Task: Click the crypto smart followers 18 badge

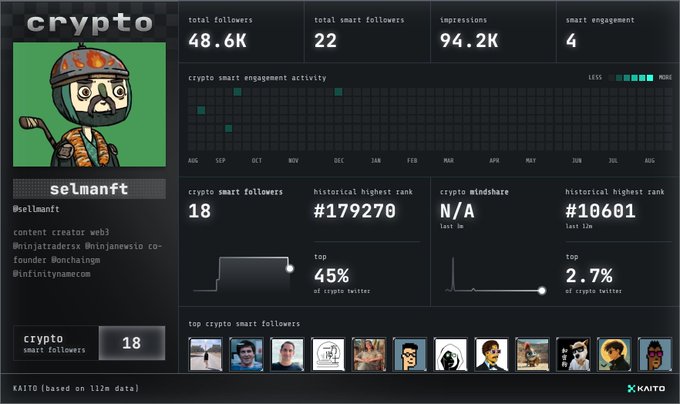Action: click(x=89, y=343)
